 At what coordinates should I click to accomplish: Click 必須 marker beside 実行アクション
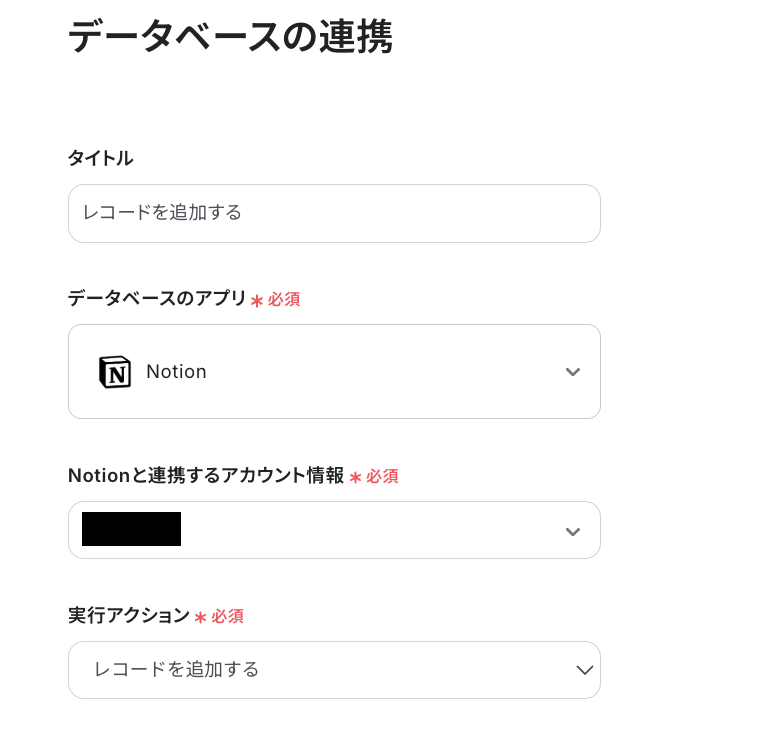coord(227,617)
